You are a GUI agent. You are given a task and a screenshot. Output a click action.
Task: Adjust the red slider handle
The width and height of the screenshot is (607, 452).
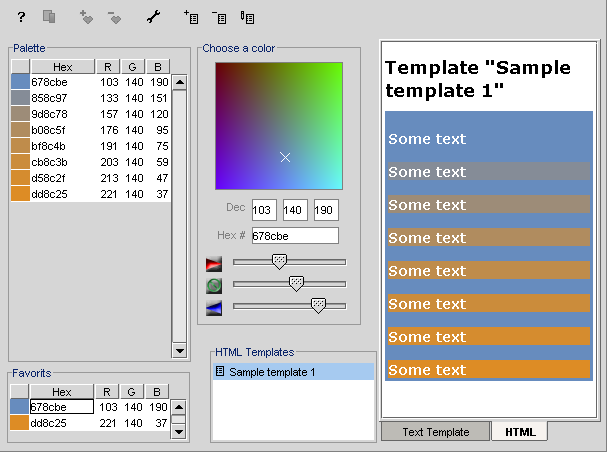[x=279, y=262]
